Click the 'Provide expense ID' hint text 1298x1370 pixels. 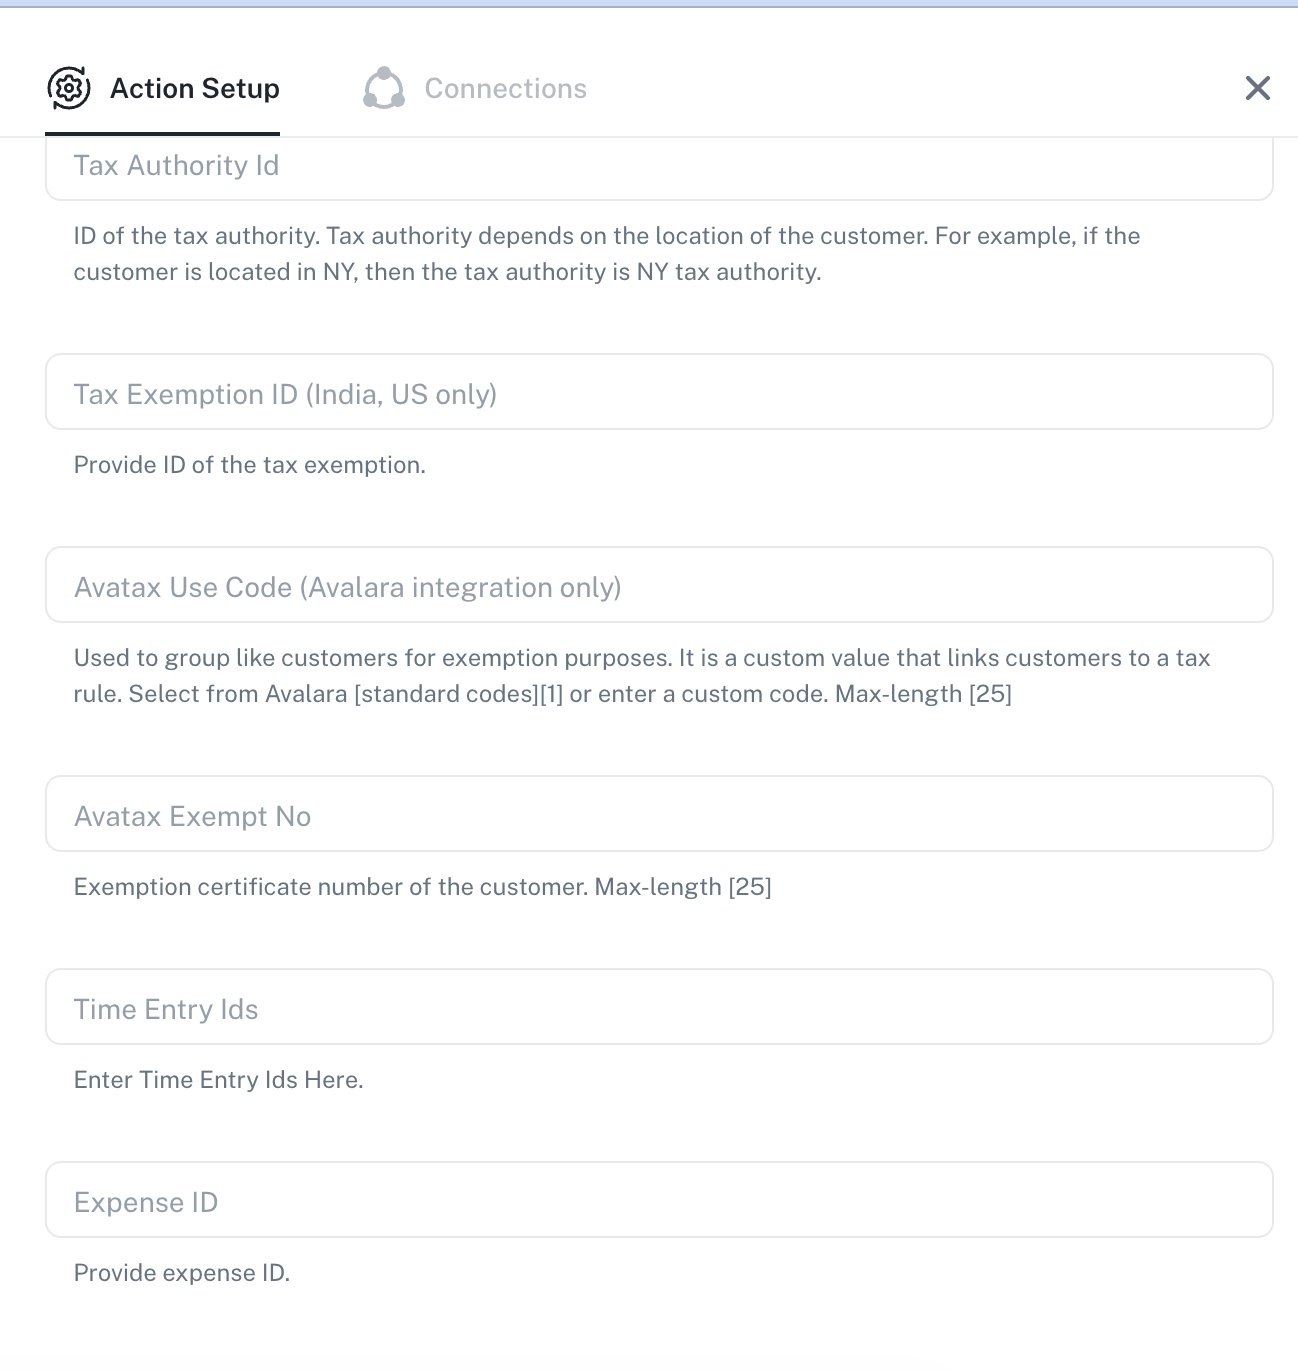(181, 1273)
